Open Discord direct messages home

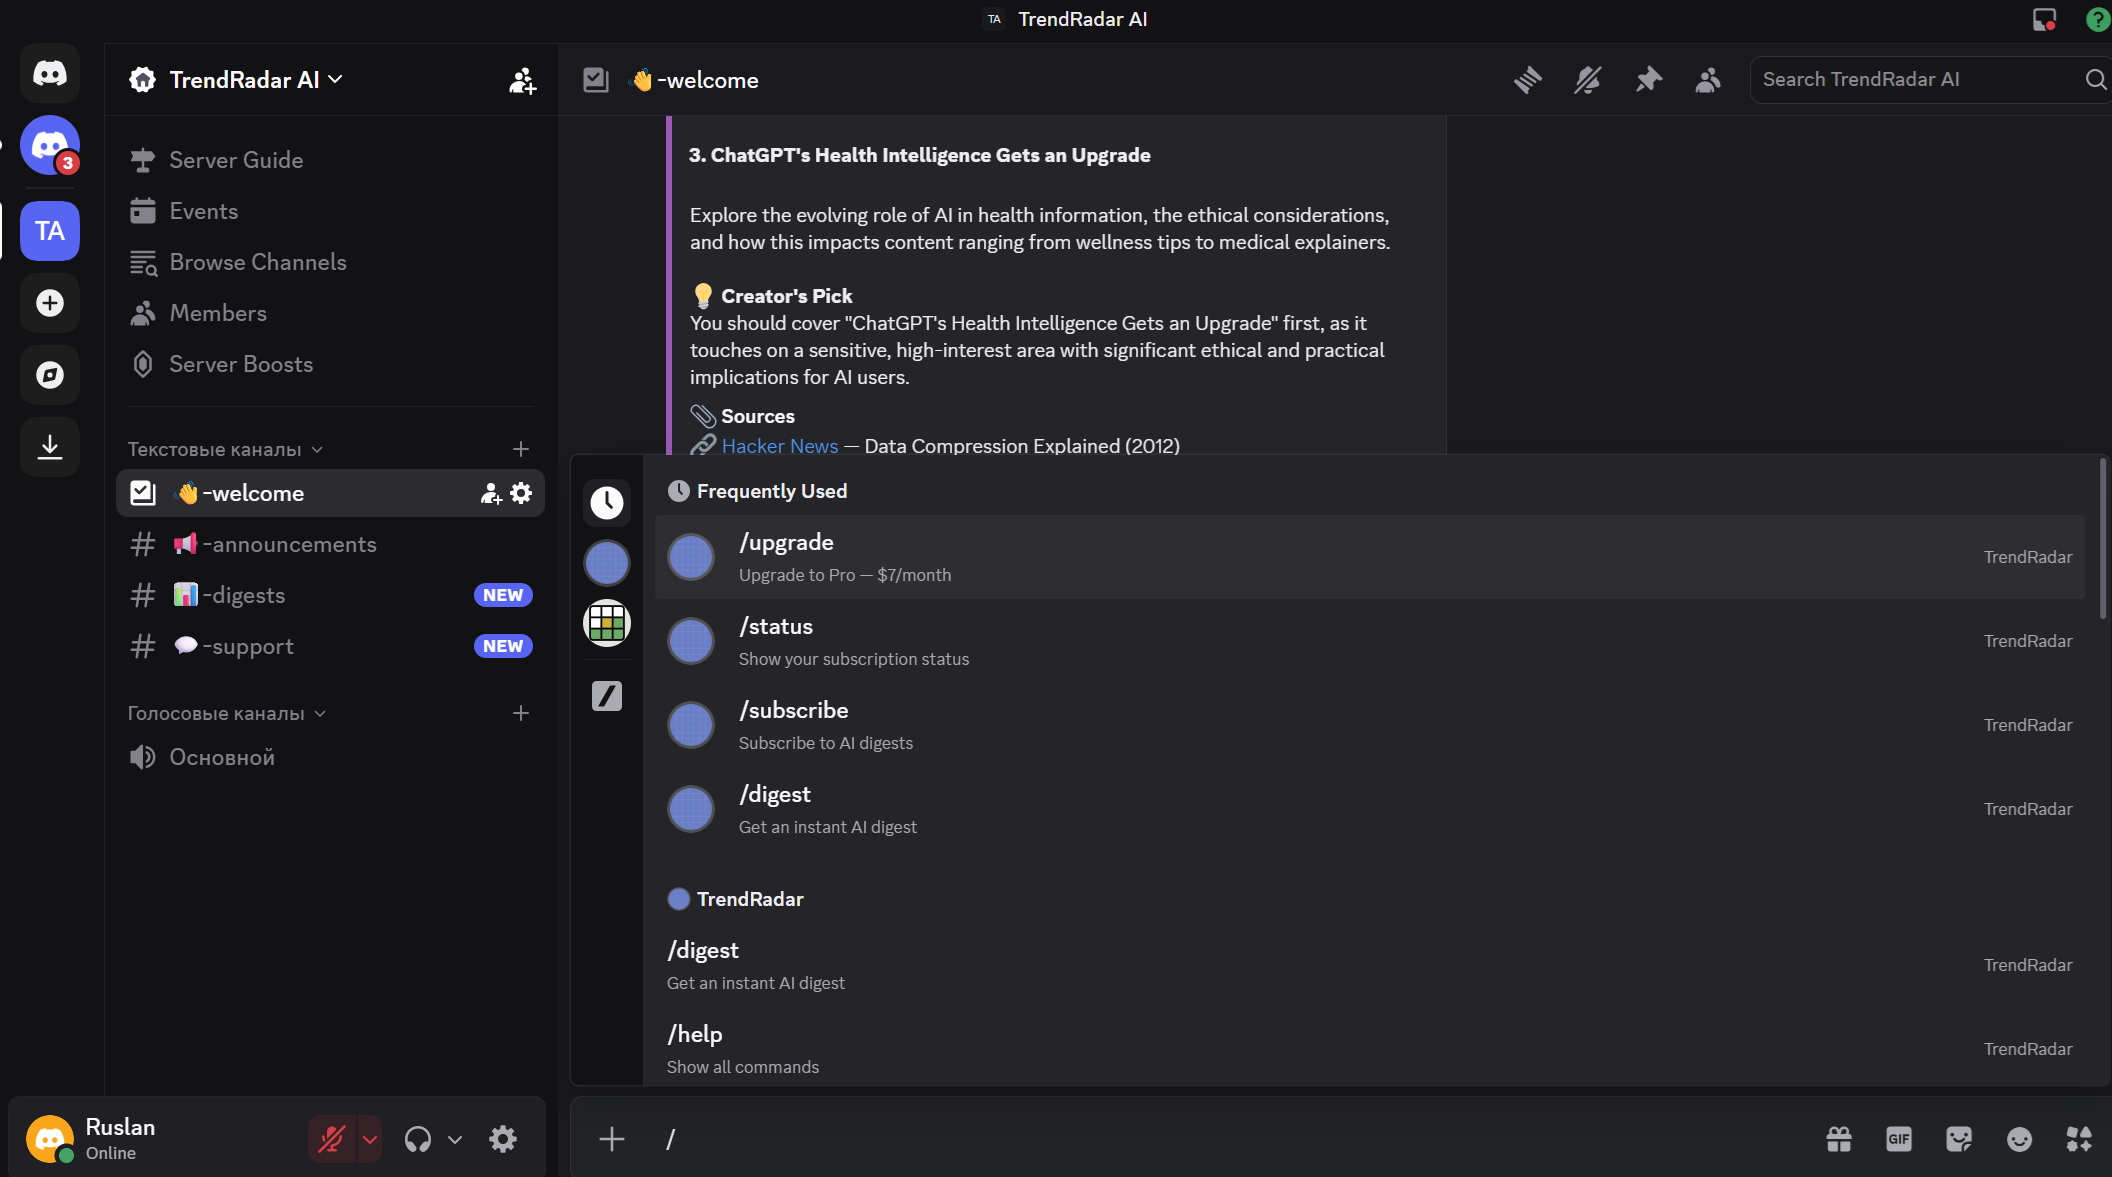[x=50, y=73]
